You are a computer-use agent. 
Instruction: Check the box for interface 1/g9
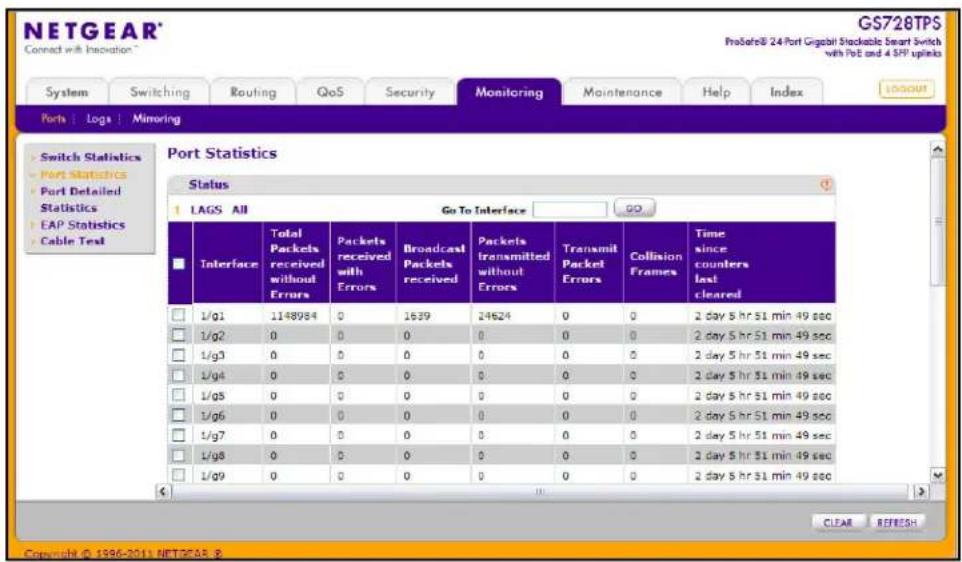point(179,475)
